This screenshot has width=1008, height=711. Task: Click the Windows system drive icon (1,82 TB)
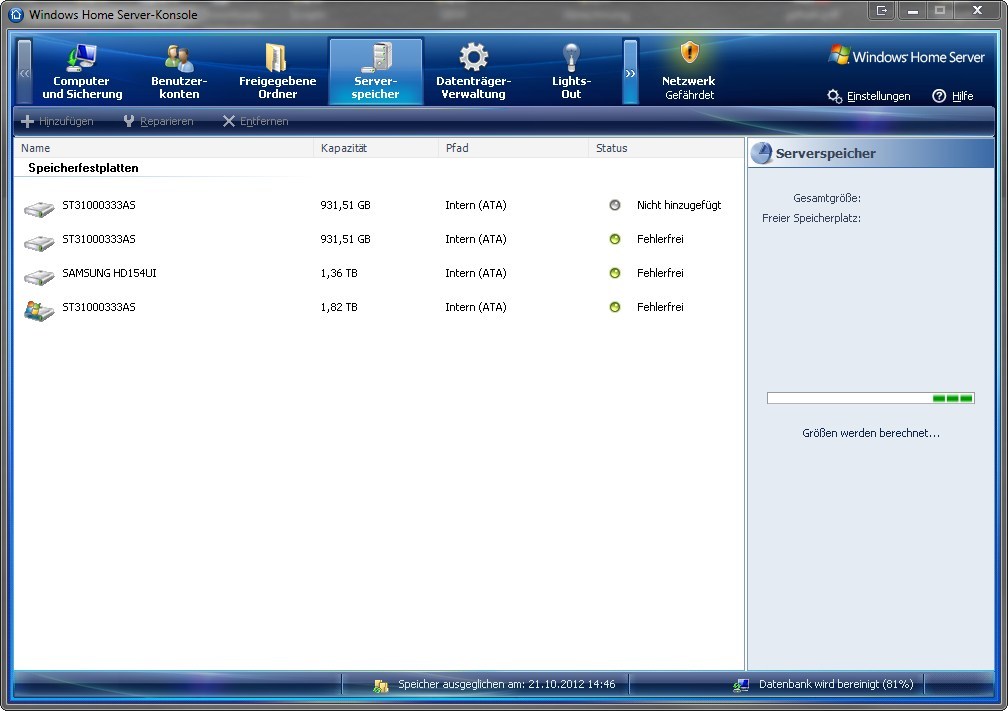(x=39, y=310)
